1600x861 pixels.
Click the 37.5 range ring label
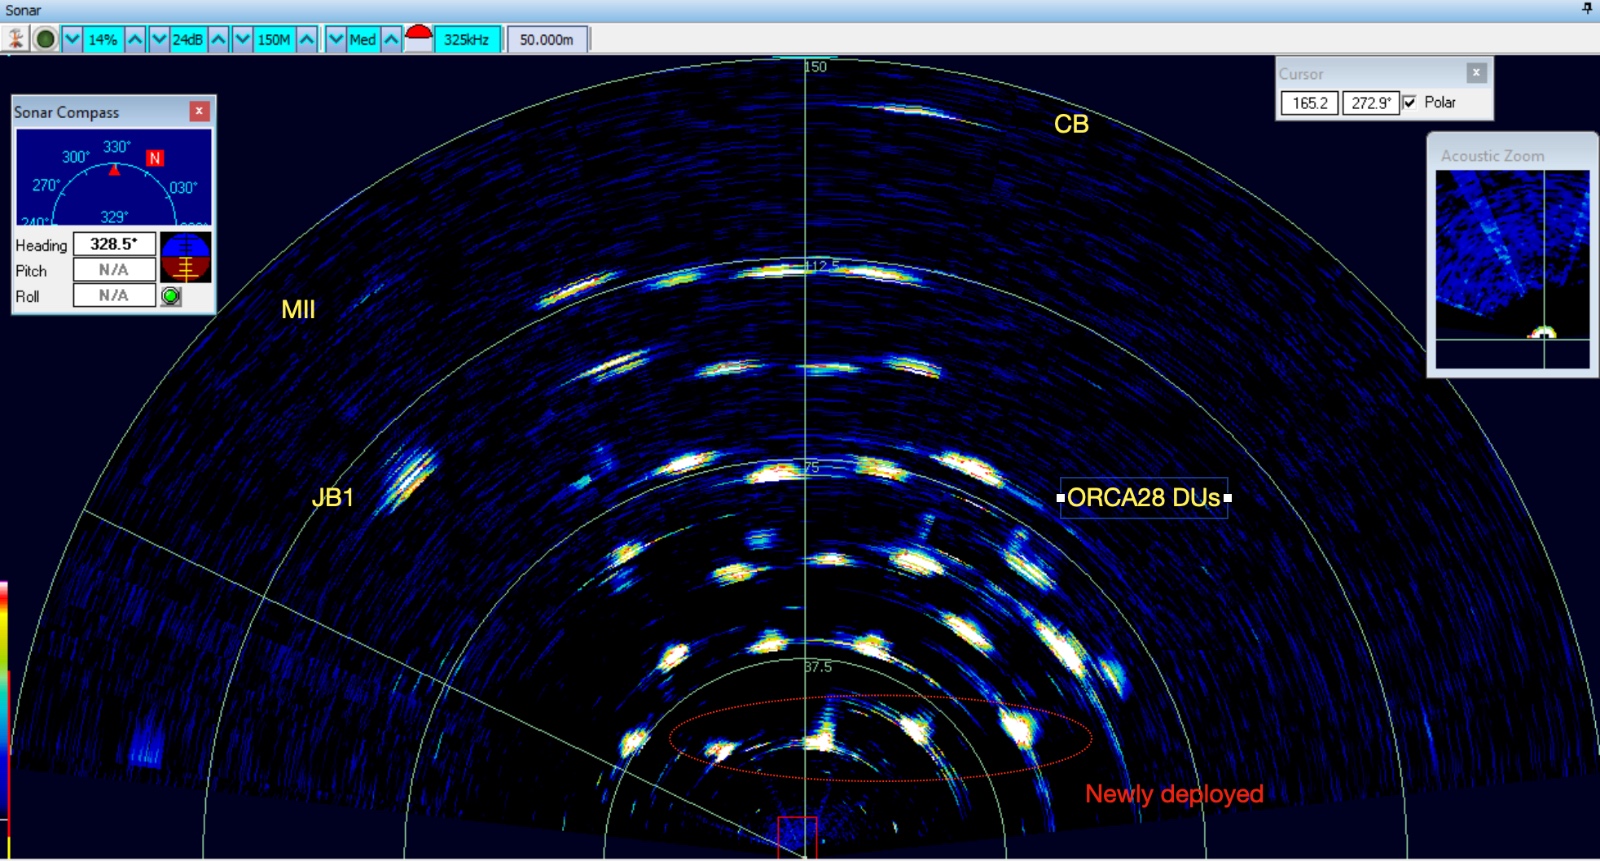(x=818, y=666)
